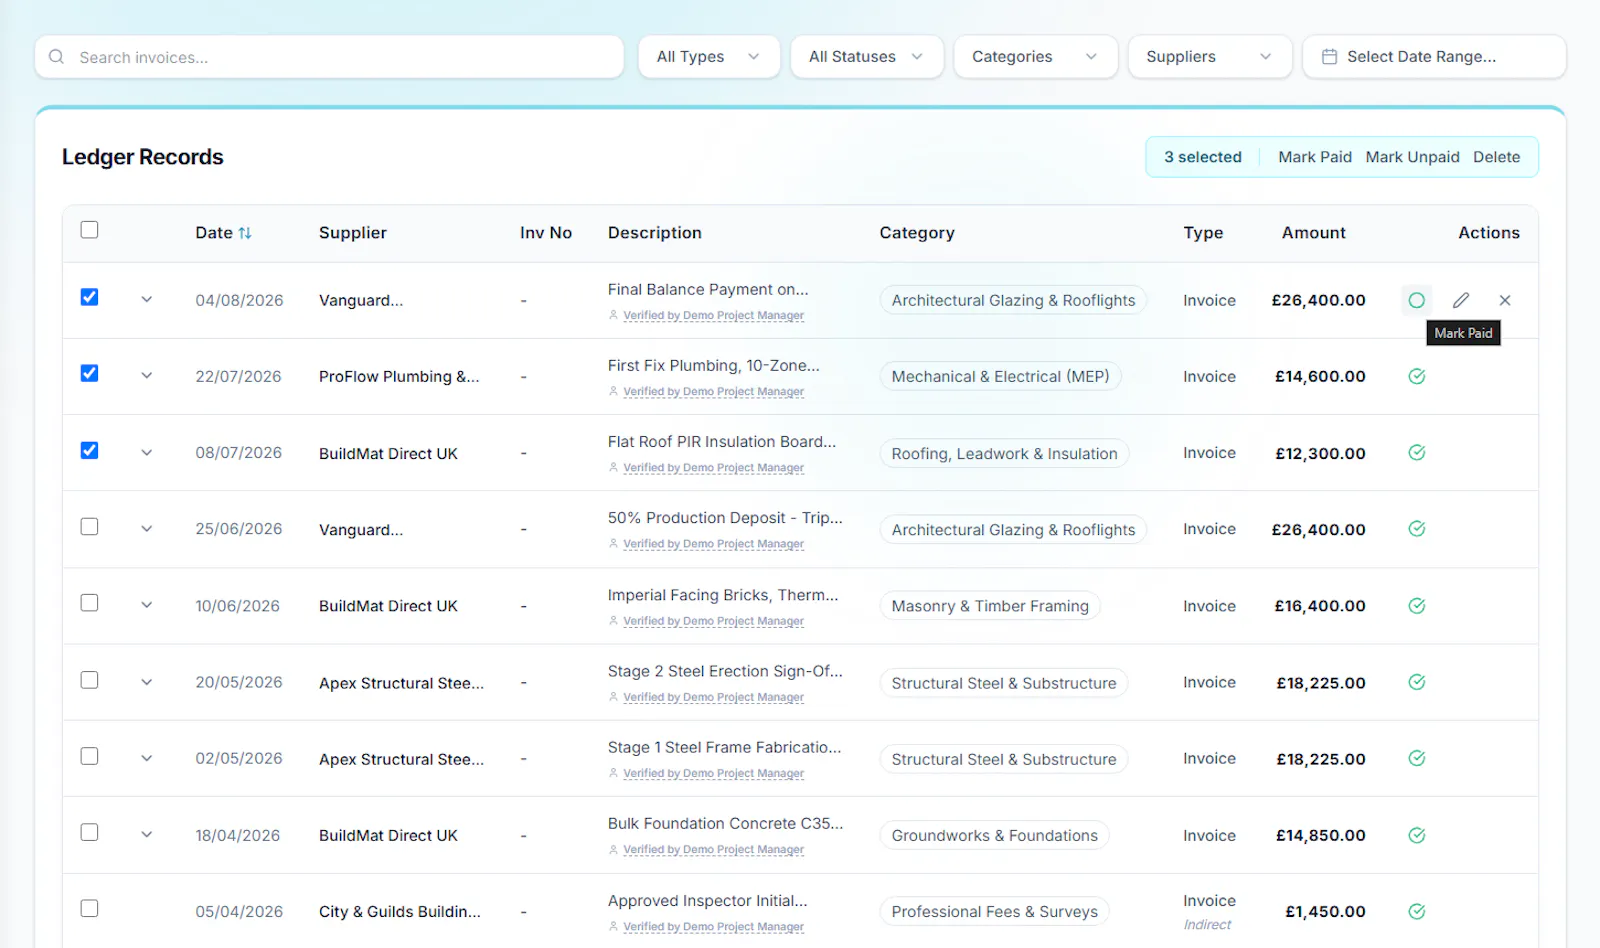The image size is (1600, 948).
Task: Open the Suppliers filter dropdown
Action: (1209, 57)
